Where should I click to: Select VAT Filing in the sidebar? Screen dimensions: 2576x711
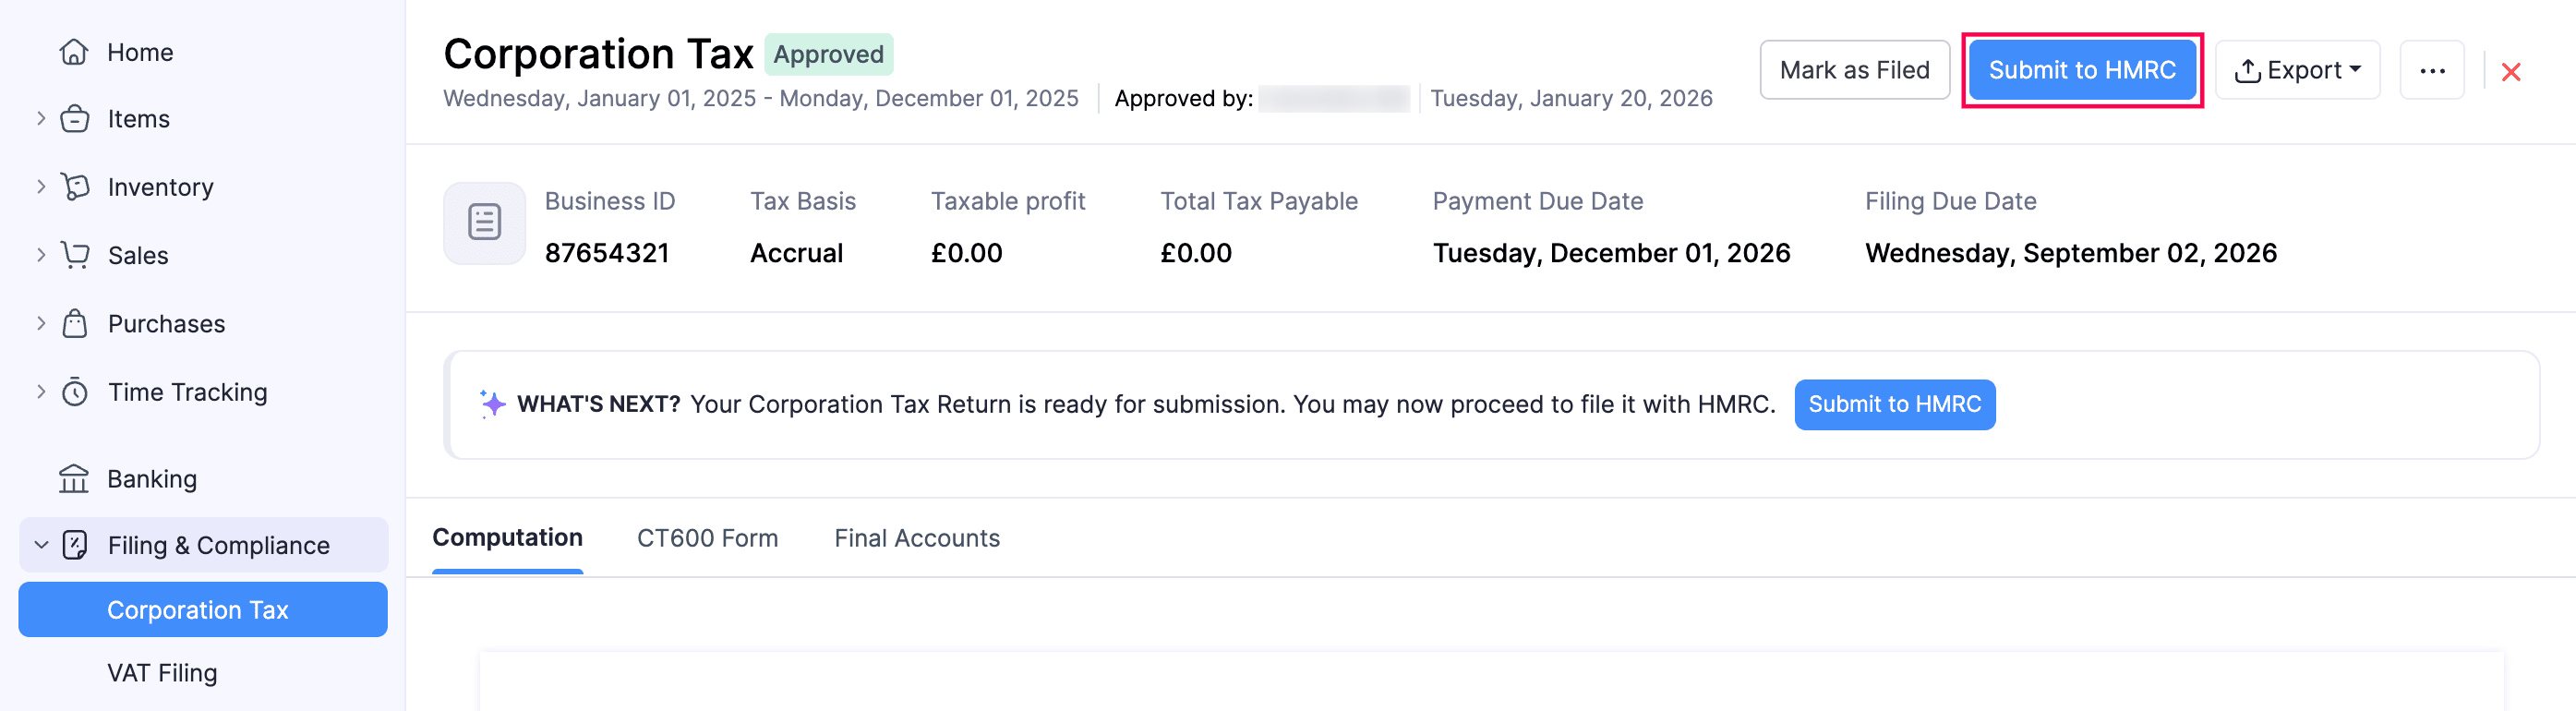160,672
